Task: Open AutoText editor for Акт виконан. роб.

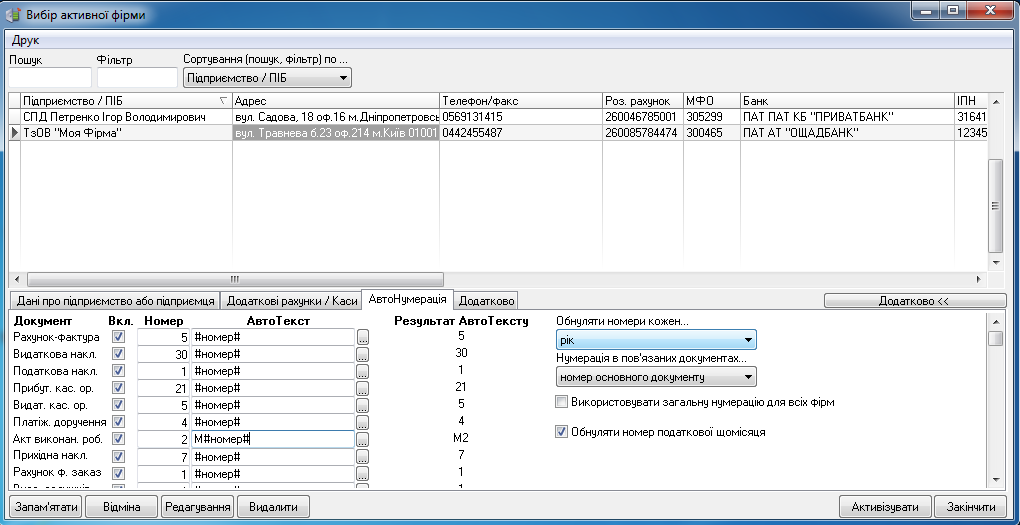Action: 363,440
